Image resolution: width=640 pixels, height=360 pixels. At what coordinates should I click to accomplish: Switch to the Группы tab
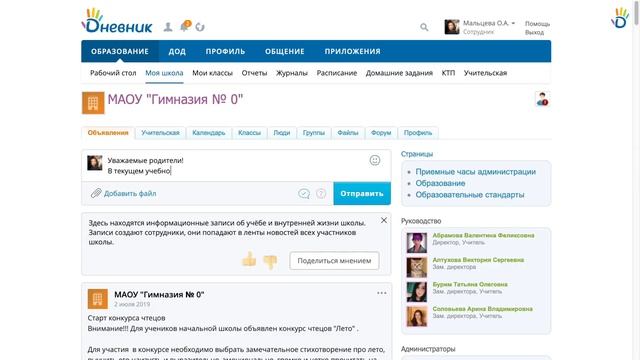coord(314,133)
